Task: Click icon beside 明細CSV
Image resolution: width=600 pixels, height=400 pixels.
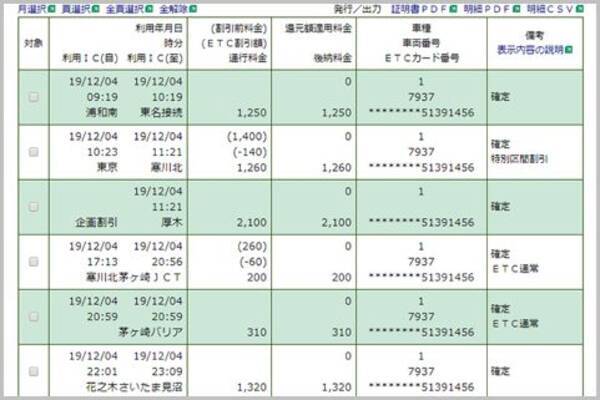Action: click(x=579, y=8)
